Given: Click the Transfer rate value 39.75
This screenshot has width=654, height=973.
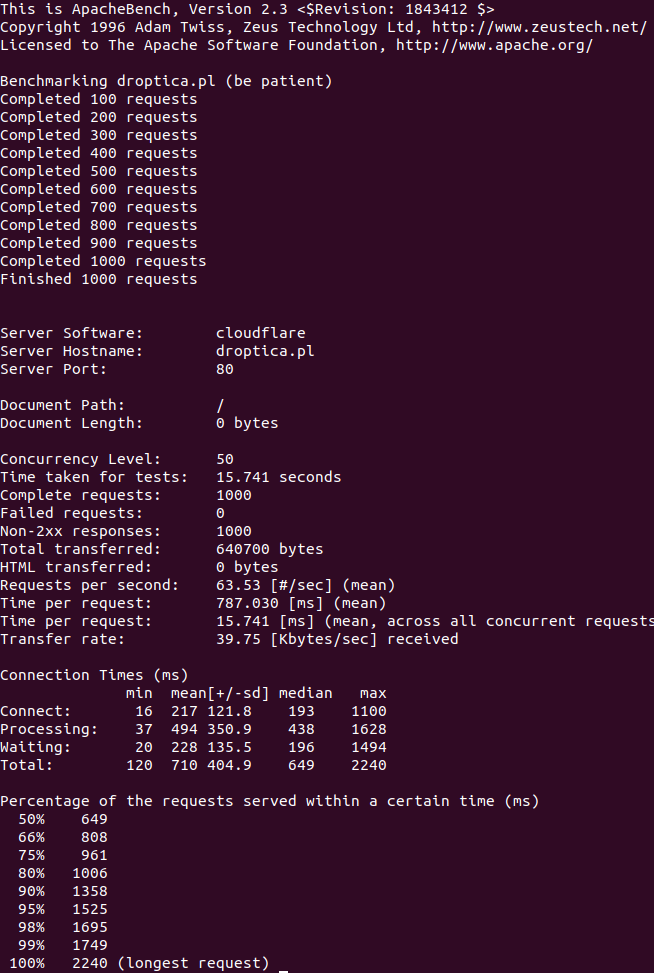Looking at the screenshot, I should (238, 639).
